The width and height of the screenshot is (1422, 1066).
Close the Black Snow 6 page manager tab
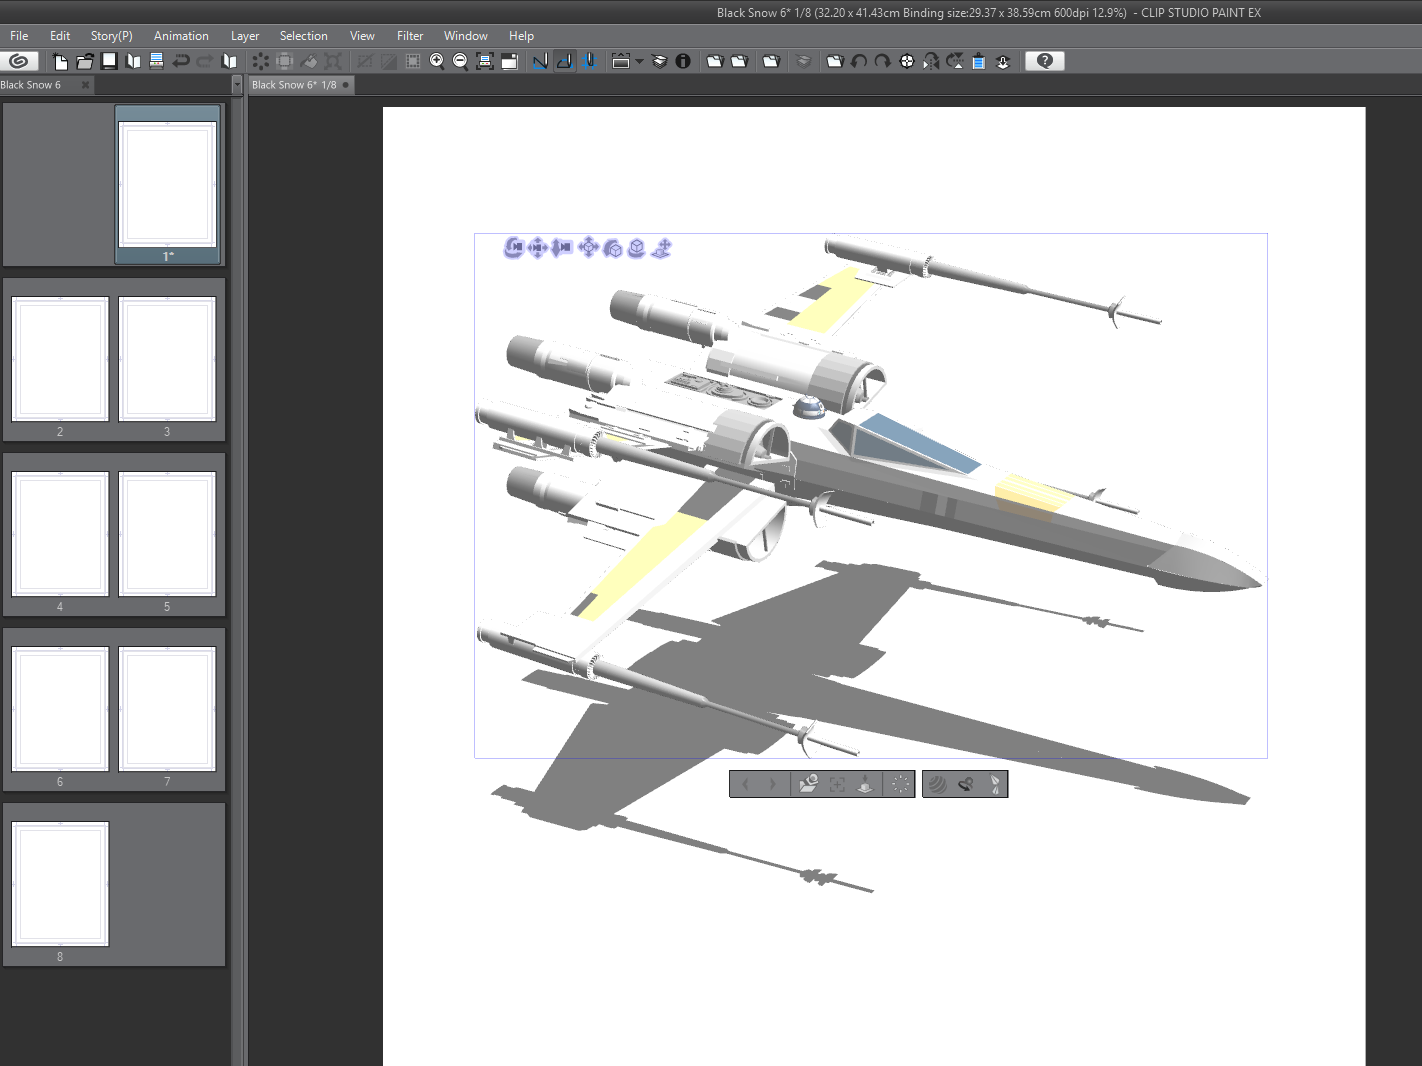pos(86,85)
